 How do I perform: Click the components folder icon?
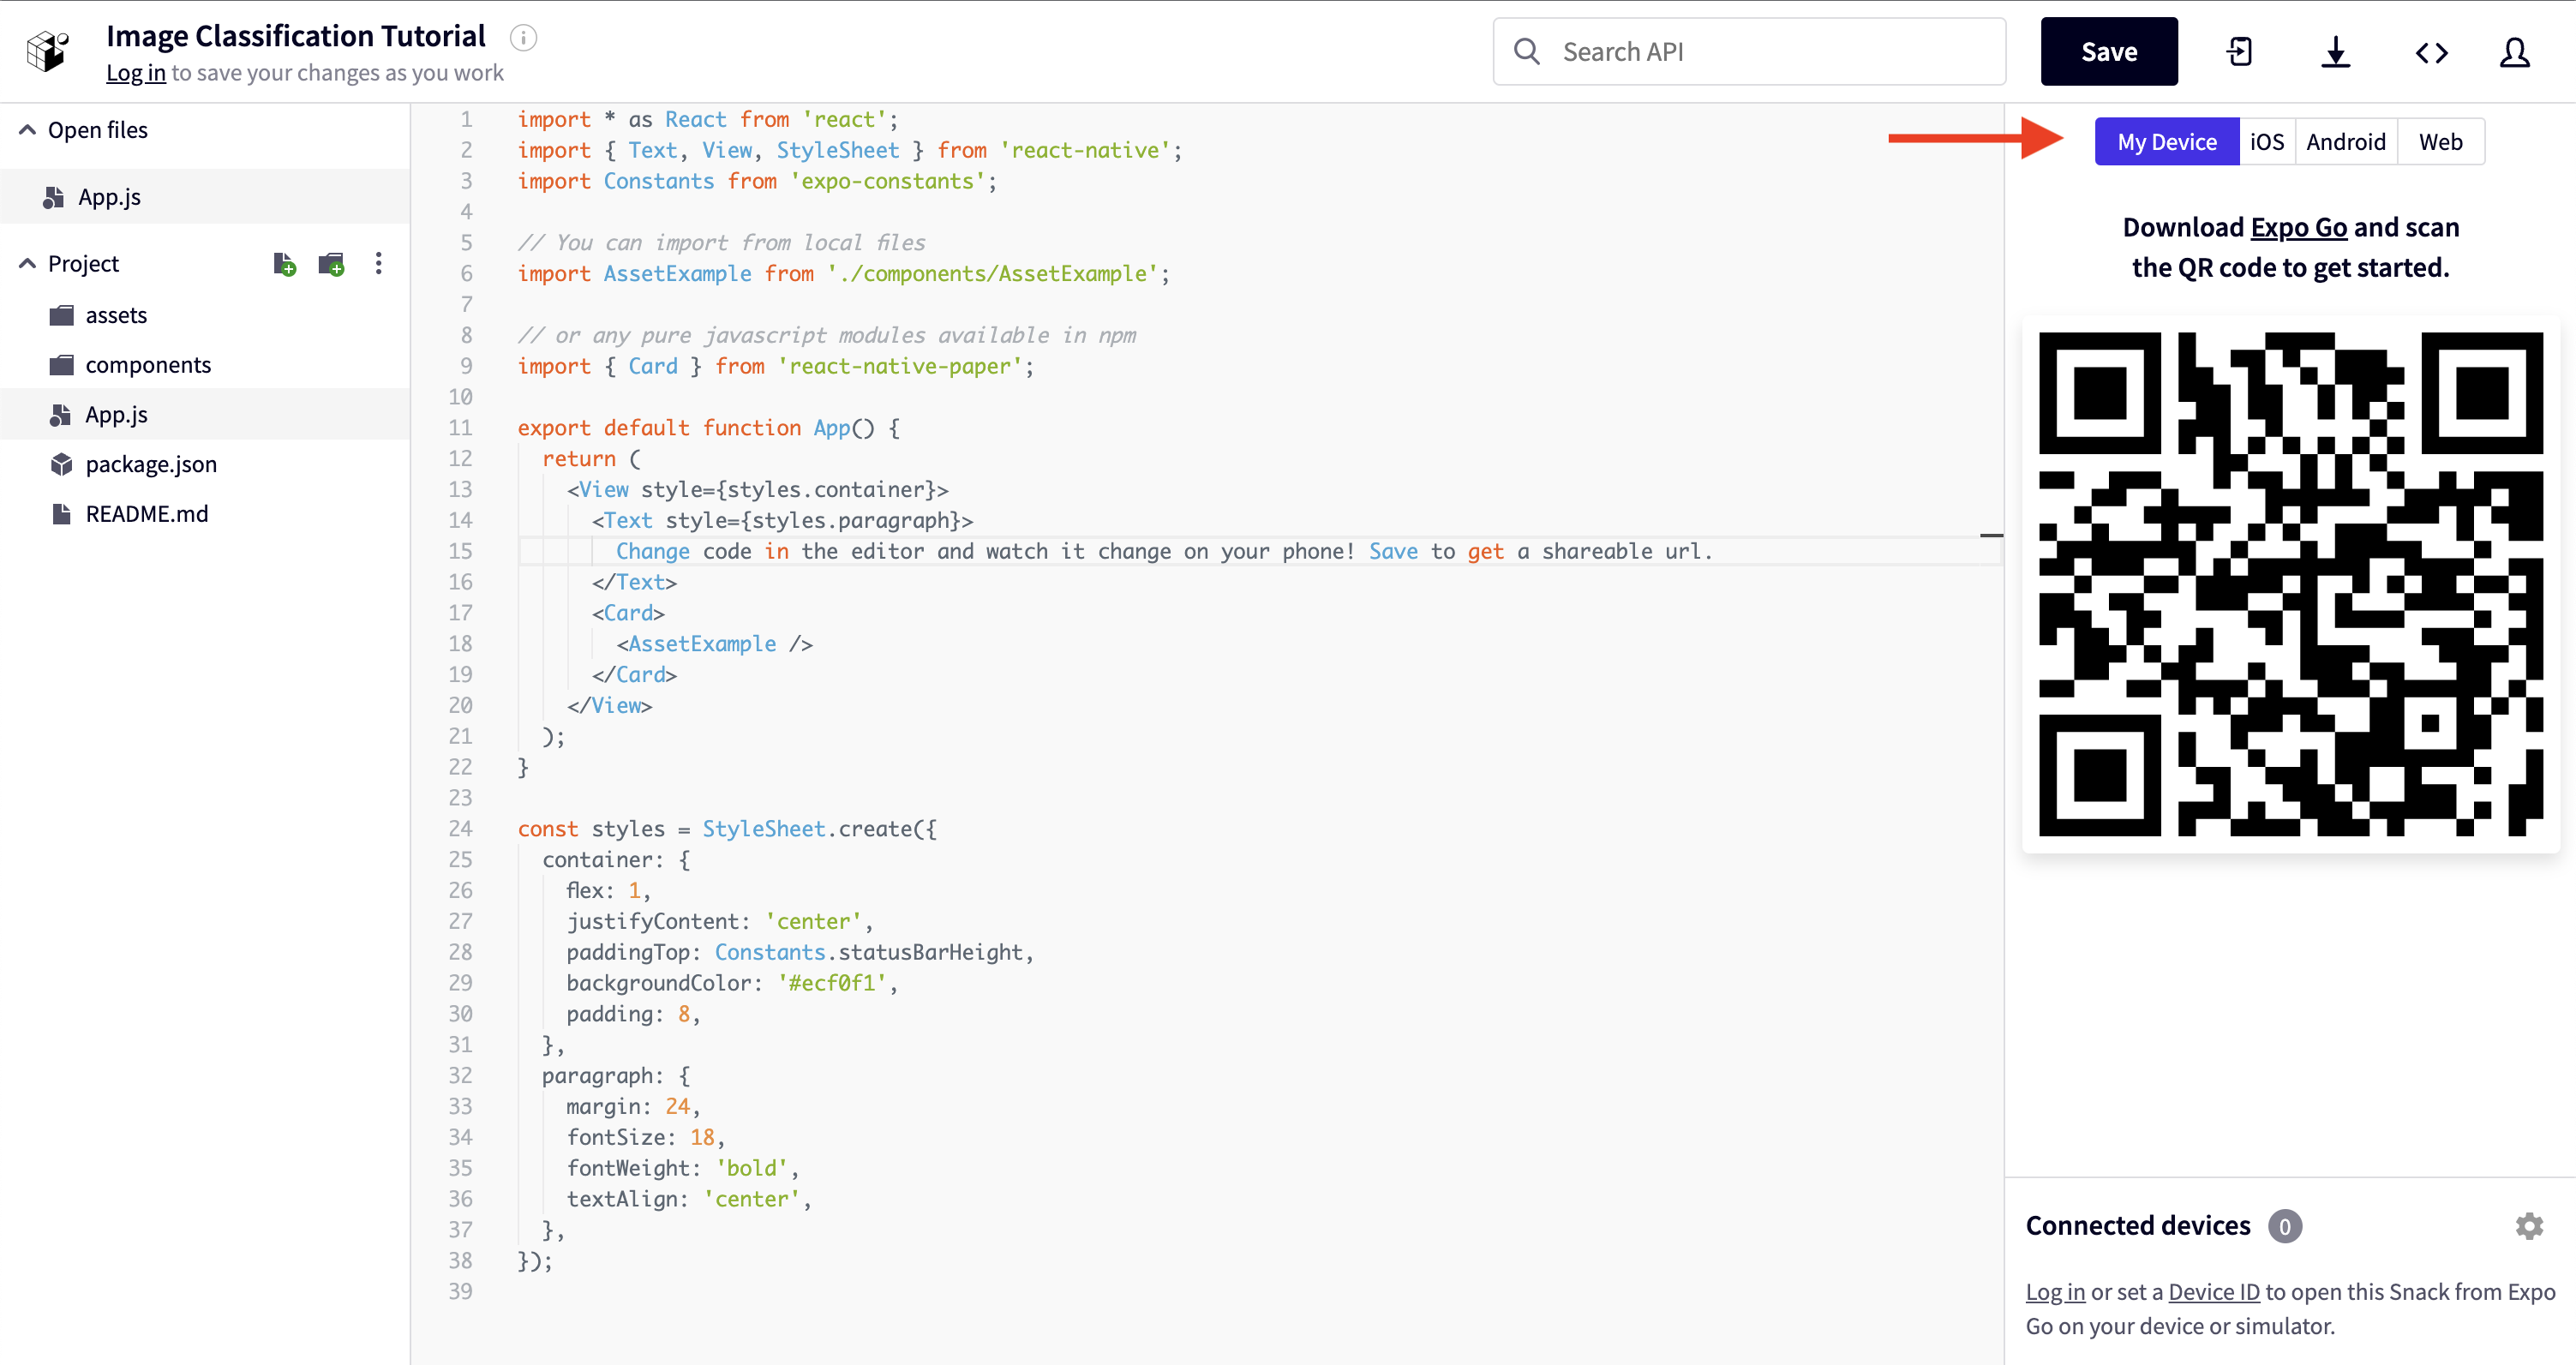(62, 365)
